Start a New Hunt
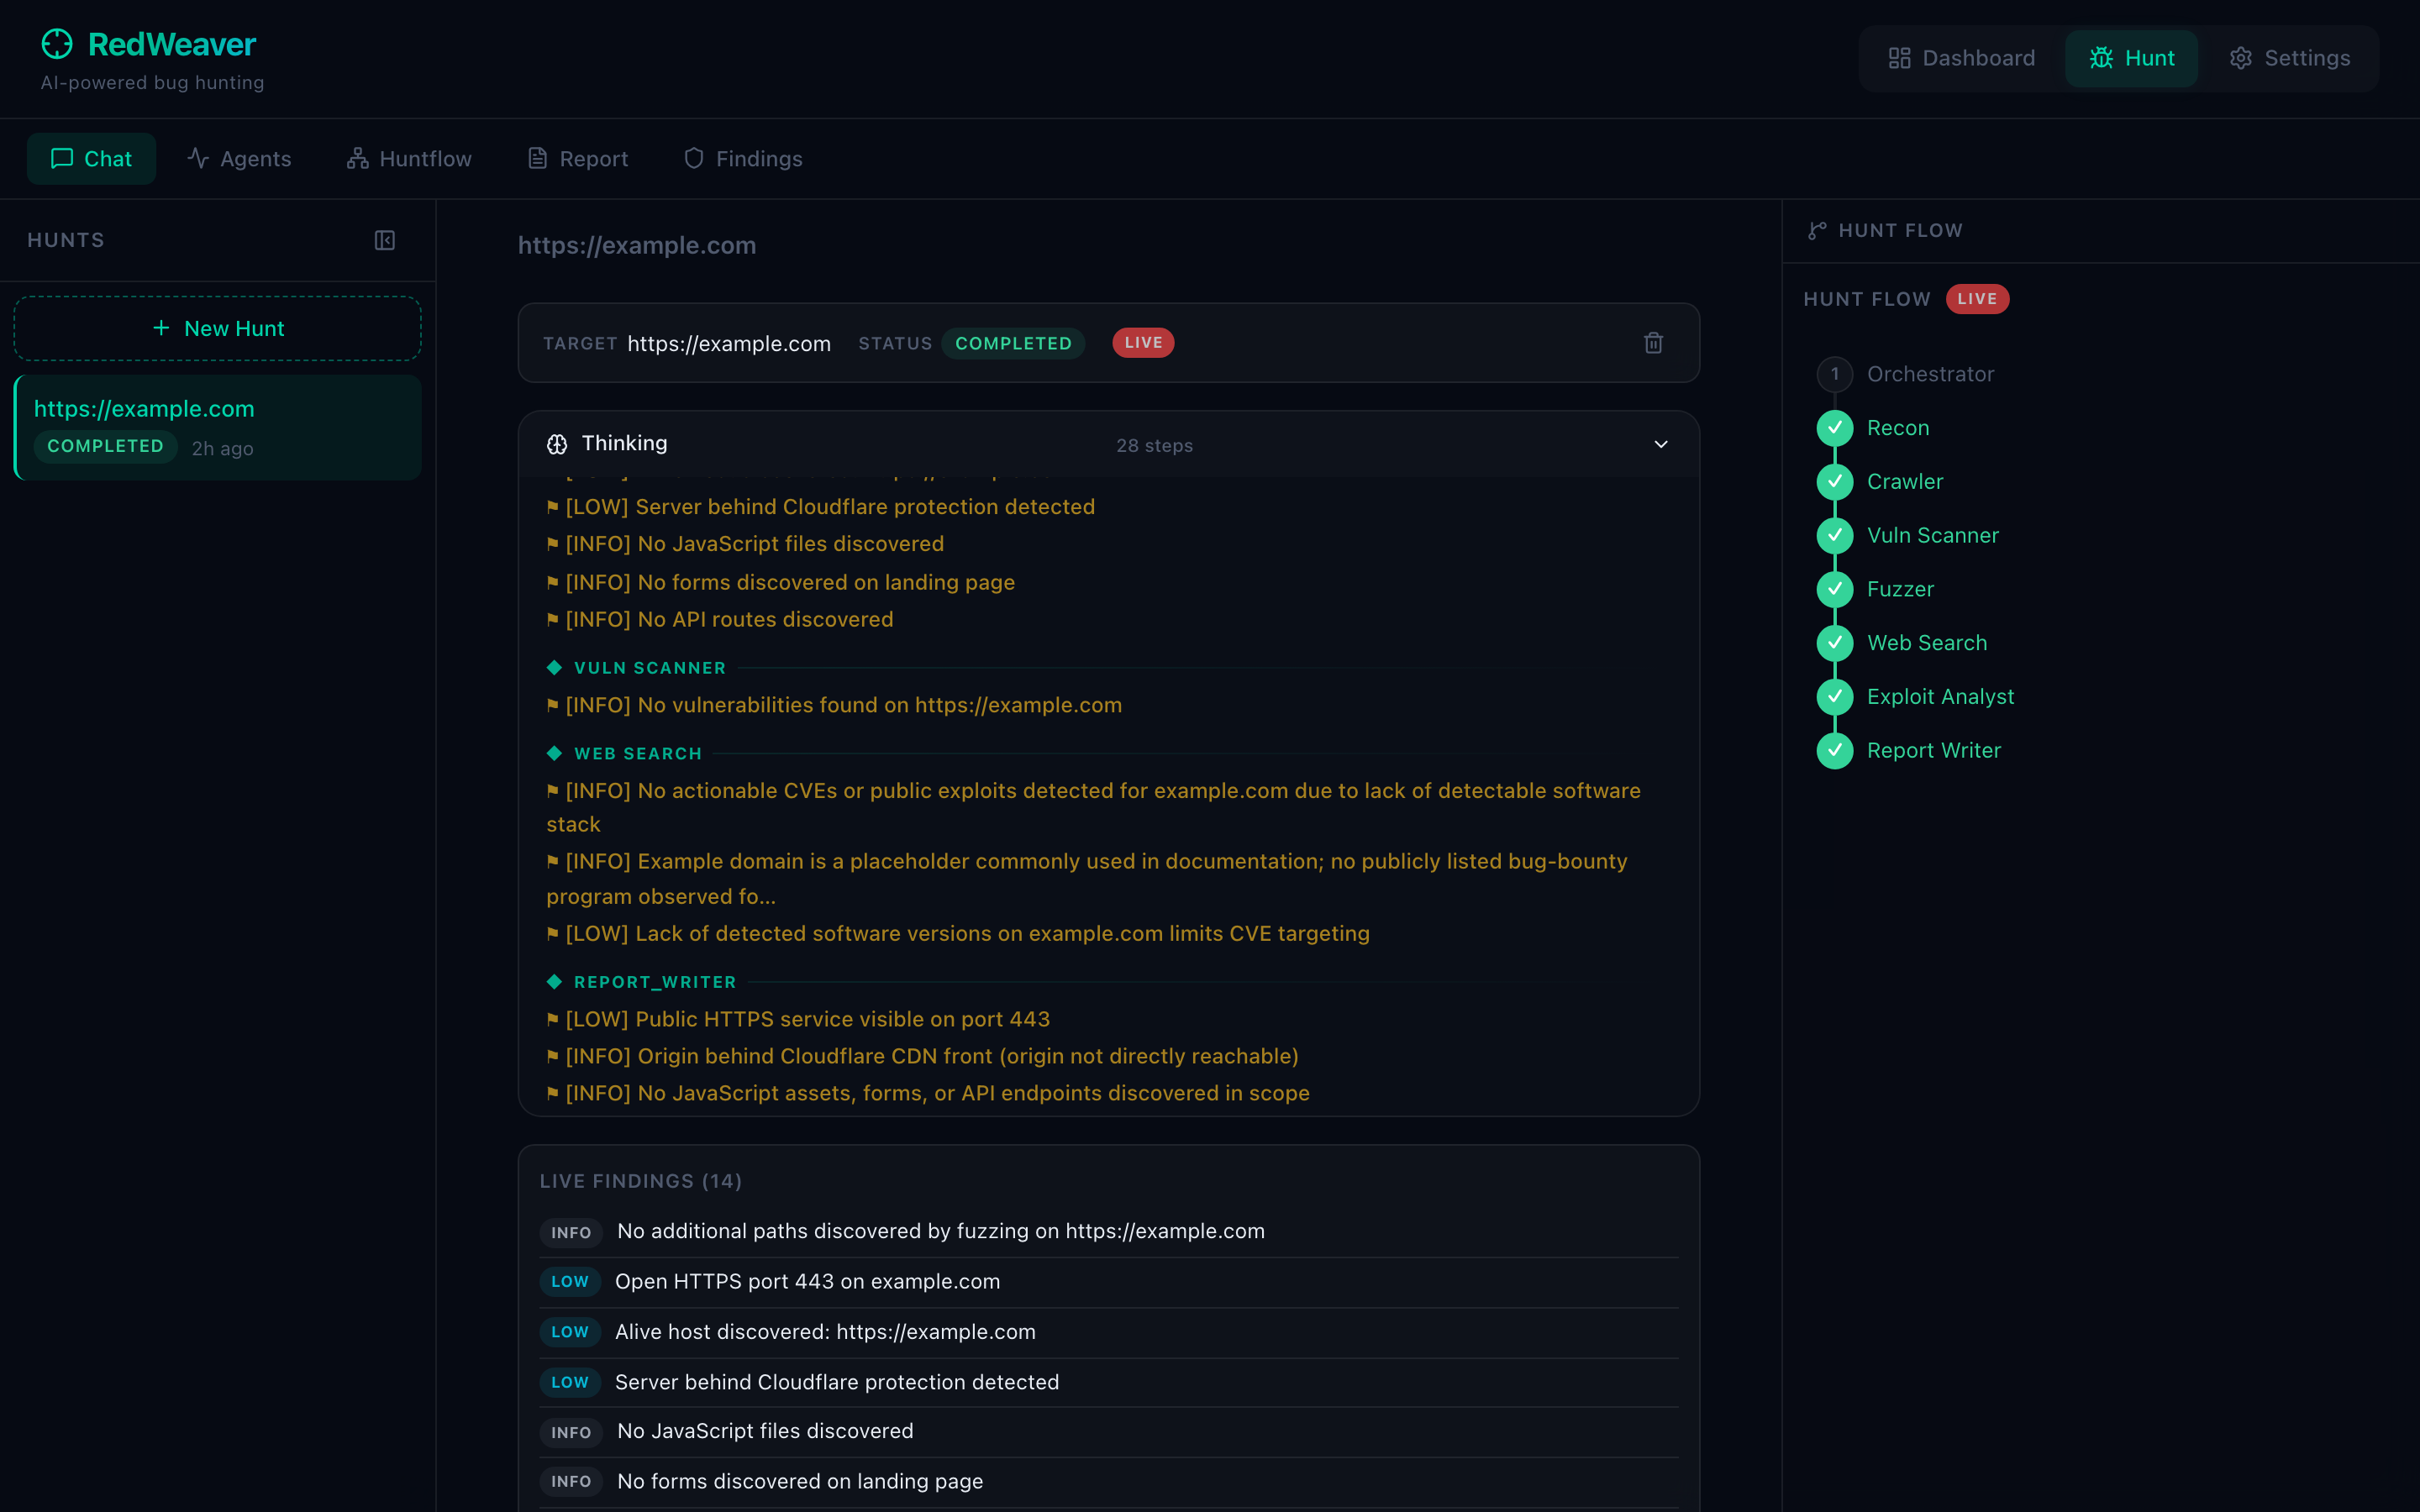Screen dimensions: 2420x1512 tap(217, 328)
